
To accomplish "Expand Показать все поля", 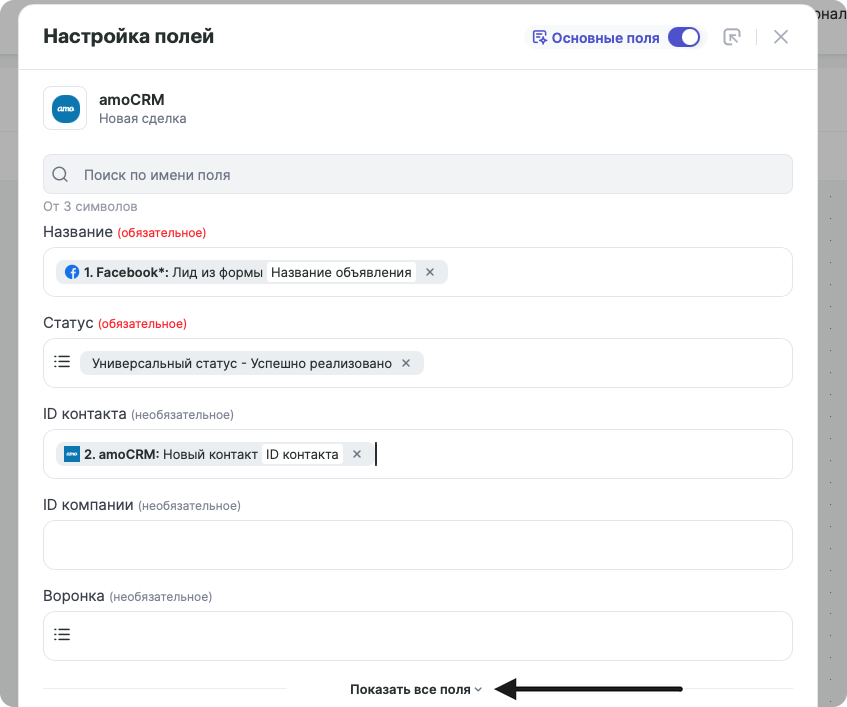I will pos(415,690).
